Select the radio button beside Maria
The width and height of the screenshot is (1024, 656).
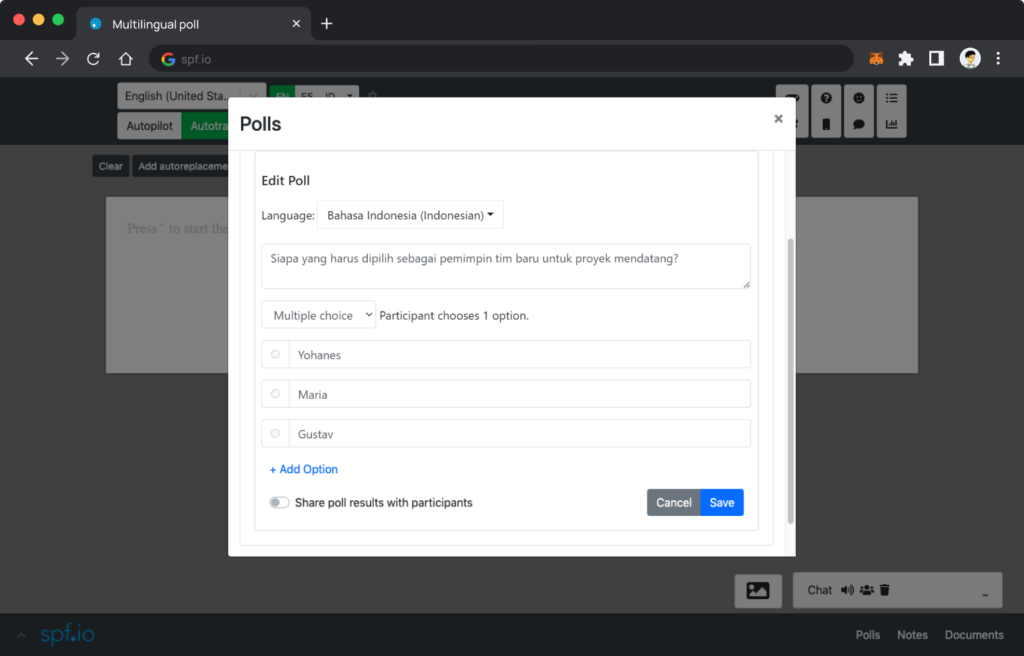pyautogui.click(x=276, y=394)
